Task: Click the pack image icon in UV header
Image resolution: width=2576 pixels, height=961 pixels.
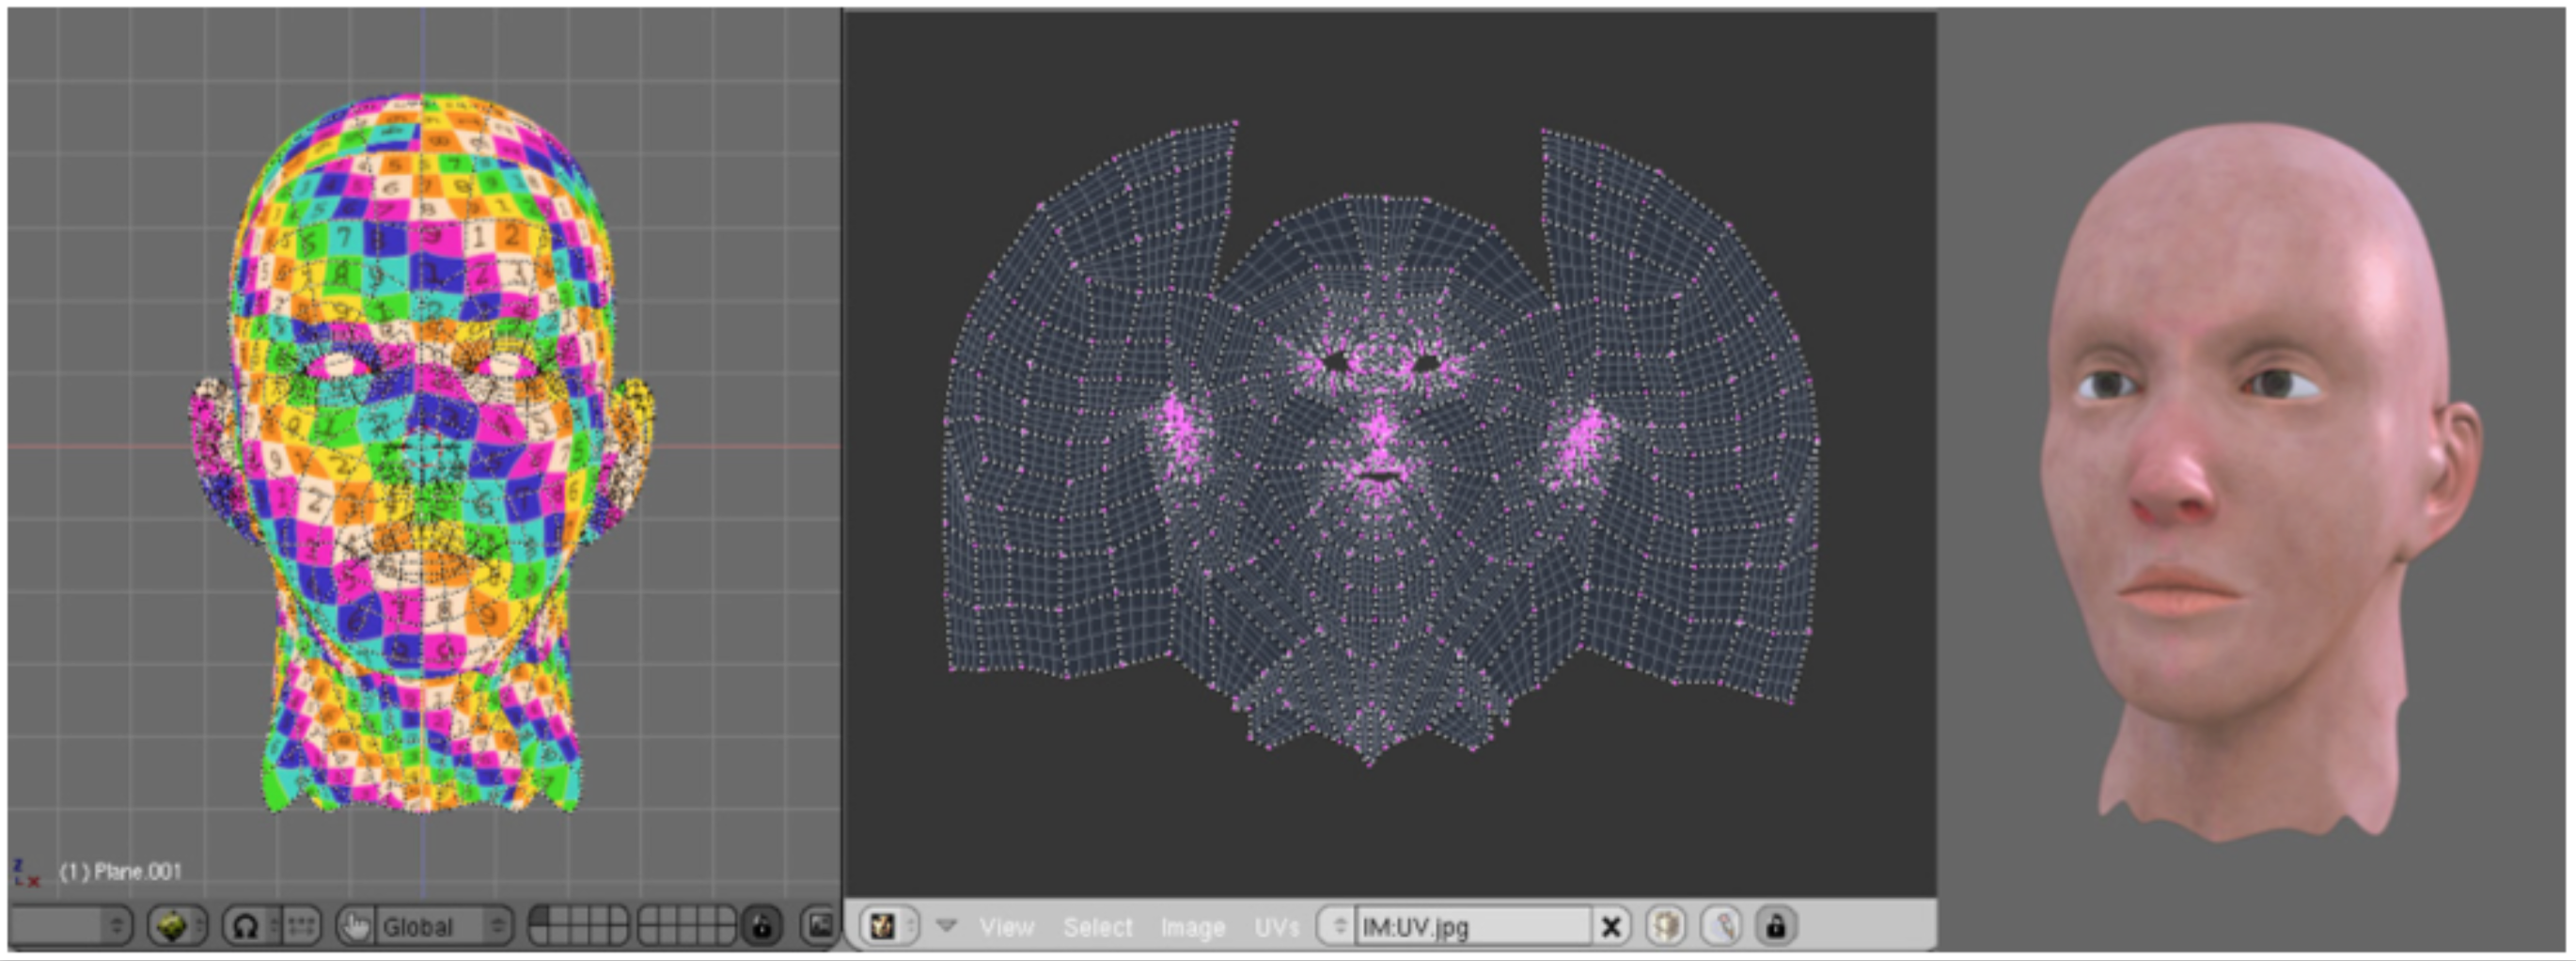Action: coord(1664,926)
